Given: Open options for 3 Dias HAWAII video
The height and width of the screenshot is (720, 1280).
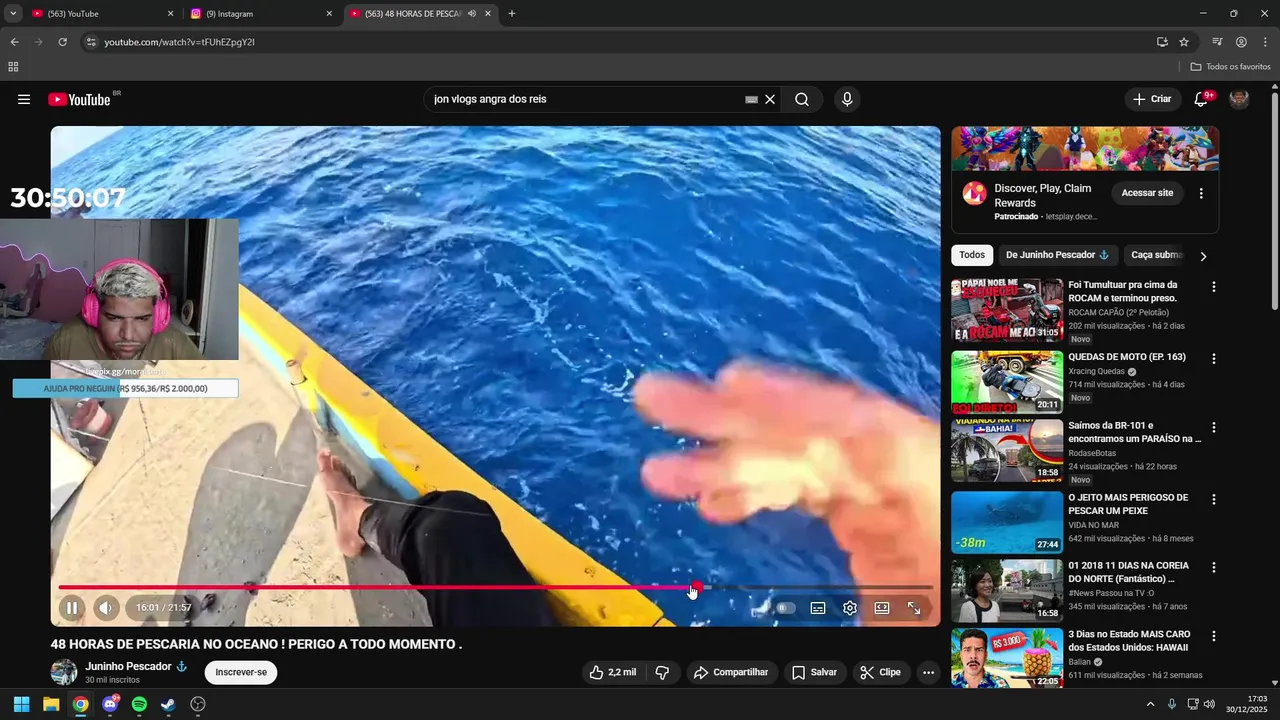Looking at the screenshot, I should [x=1214, y=636].
